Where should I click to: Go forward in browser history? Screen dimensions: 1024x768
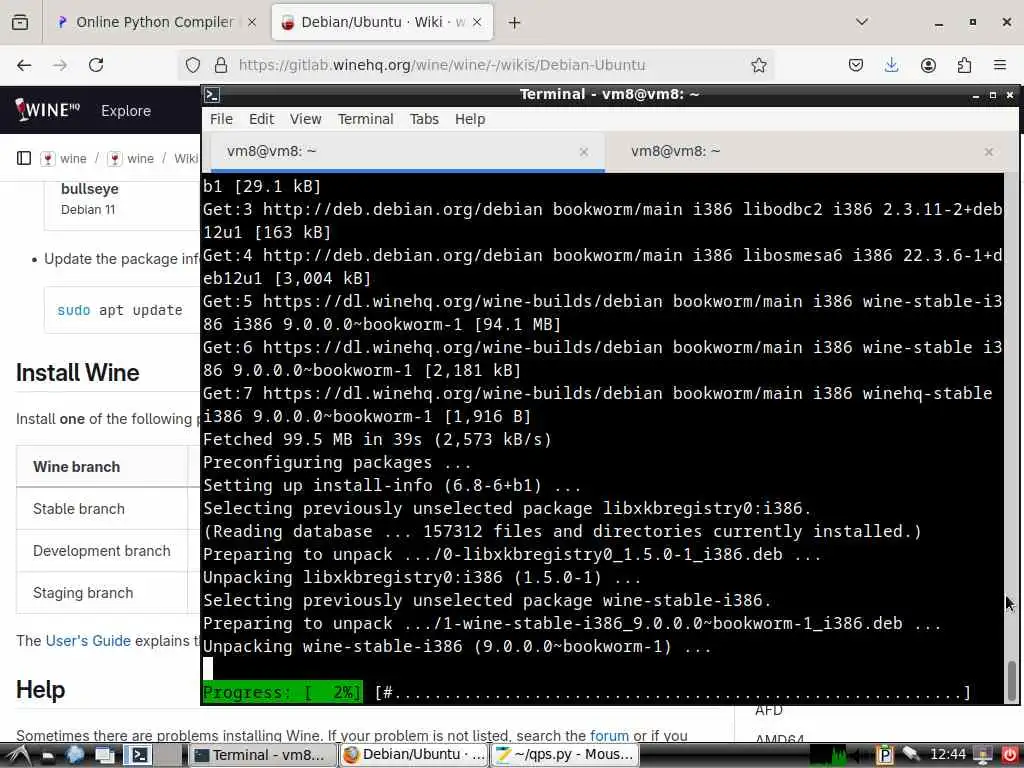(60, 65)
